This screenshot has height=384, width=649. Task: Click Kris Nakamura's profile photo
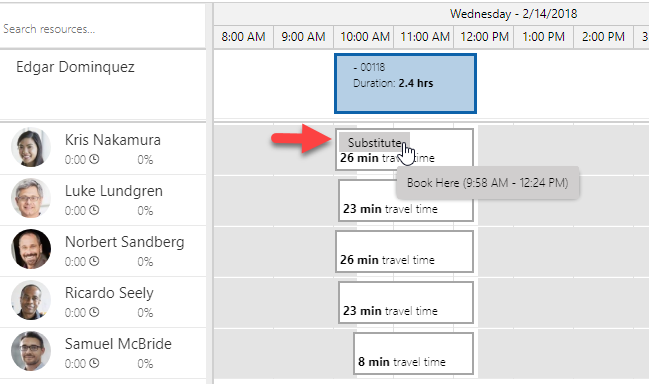31,147
